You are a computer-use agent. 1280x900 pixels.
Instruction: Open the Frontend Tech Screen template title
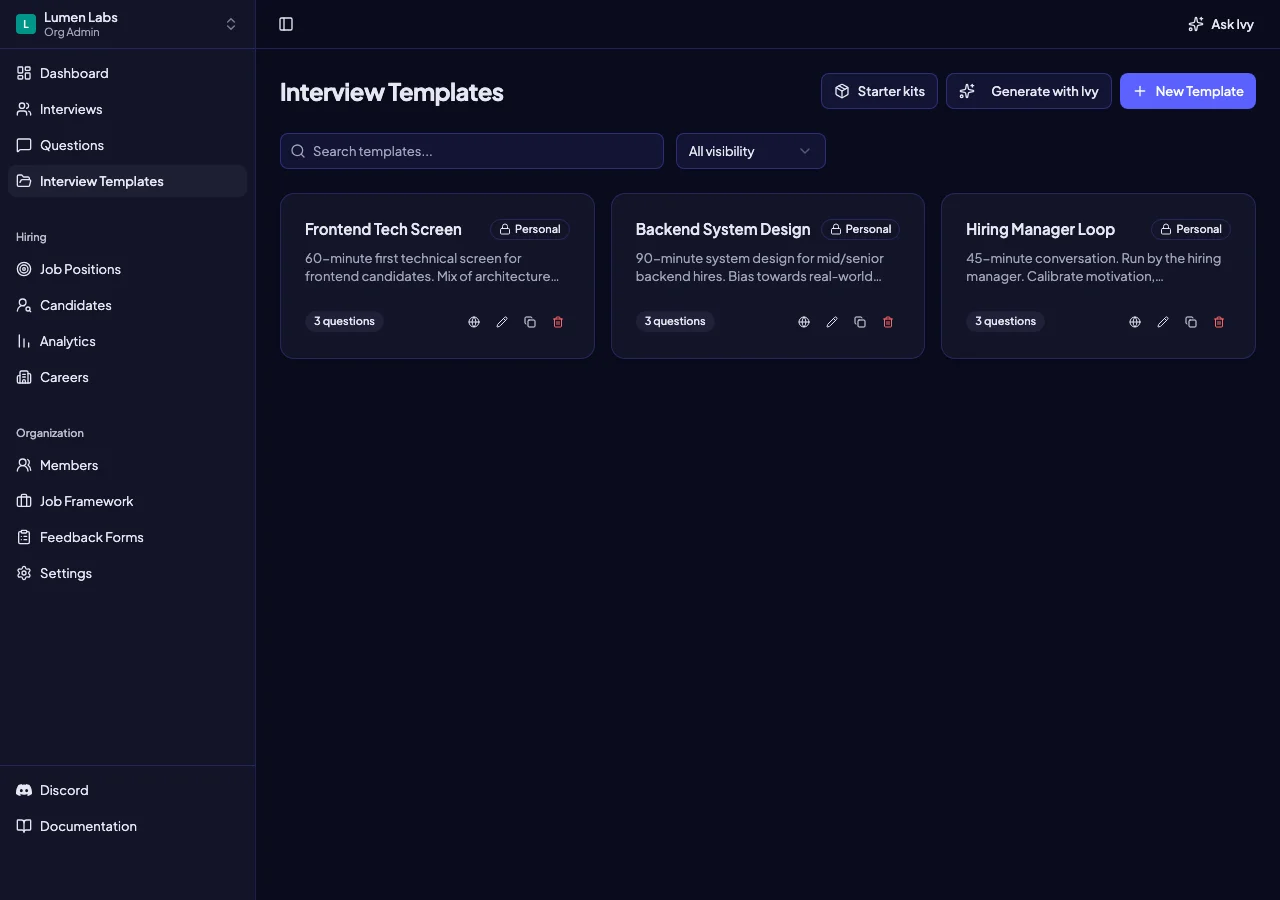383,229
